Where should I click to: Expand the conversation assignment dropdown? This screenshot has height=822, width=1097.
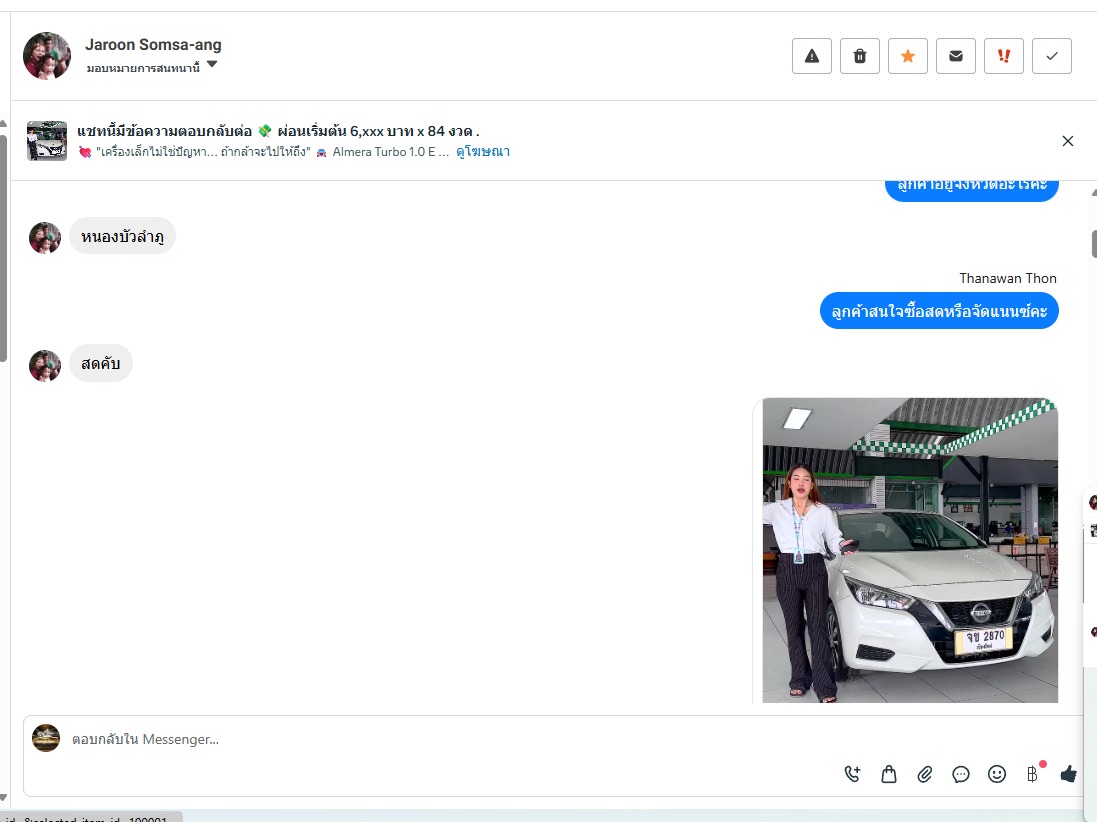pyautogui.click(x=152, y=67)
